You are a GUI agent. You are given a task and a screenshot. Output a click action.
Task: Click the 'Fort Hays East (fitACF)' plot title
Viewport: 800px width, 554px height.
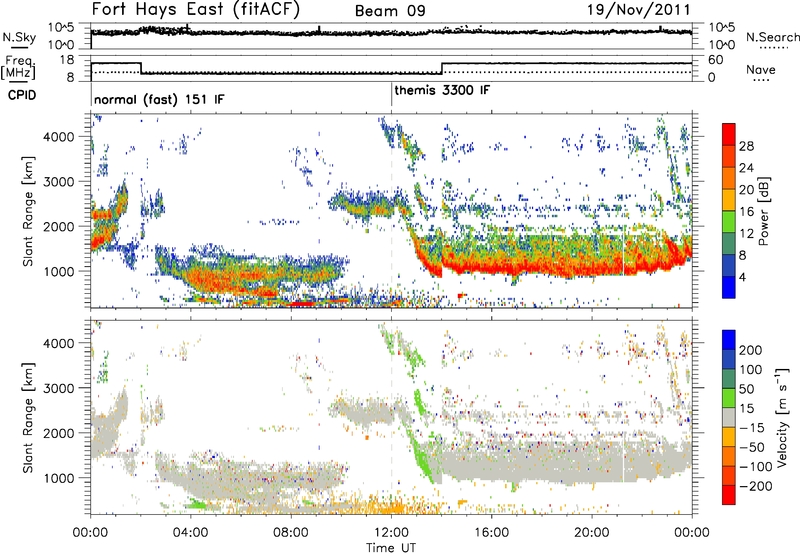tap(195, 9)
